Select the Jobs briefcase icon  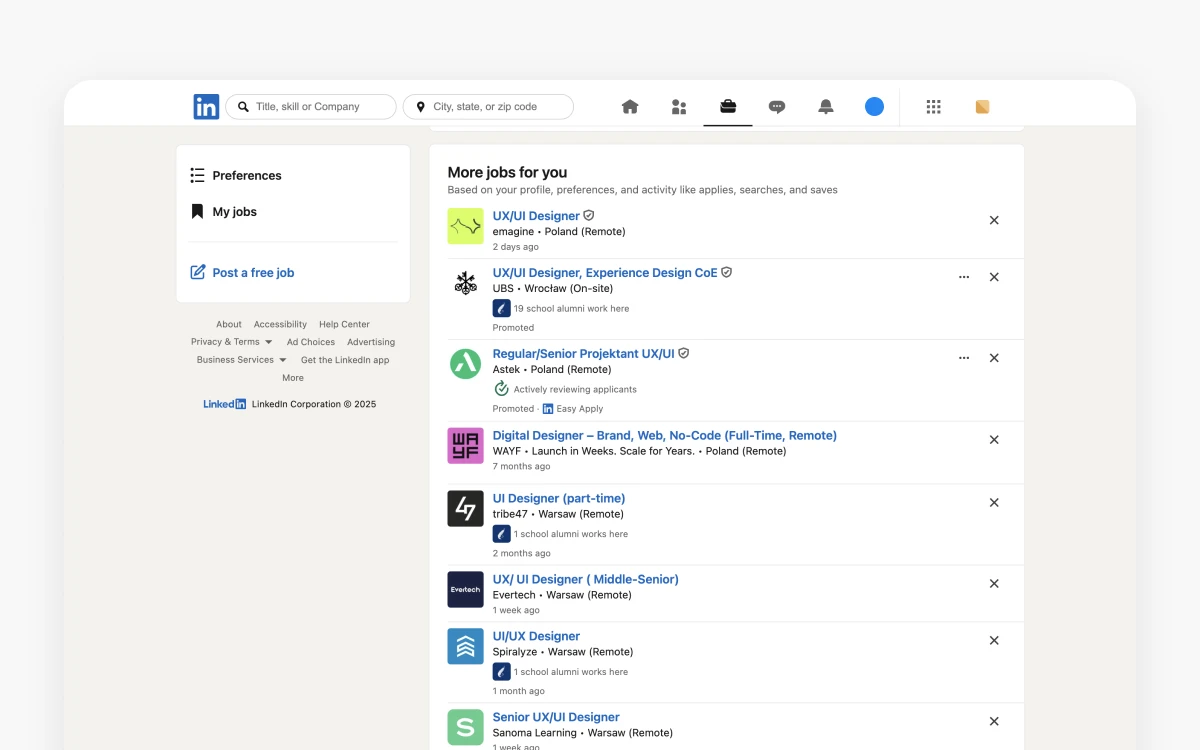point(728,107)
